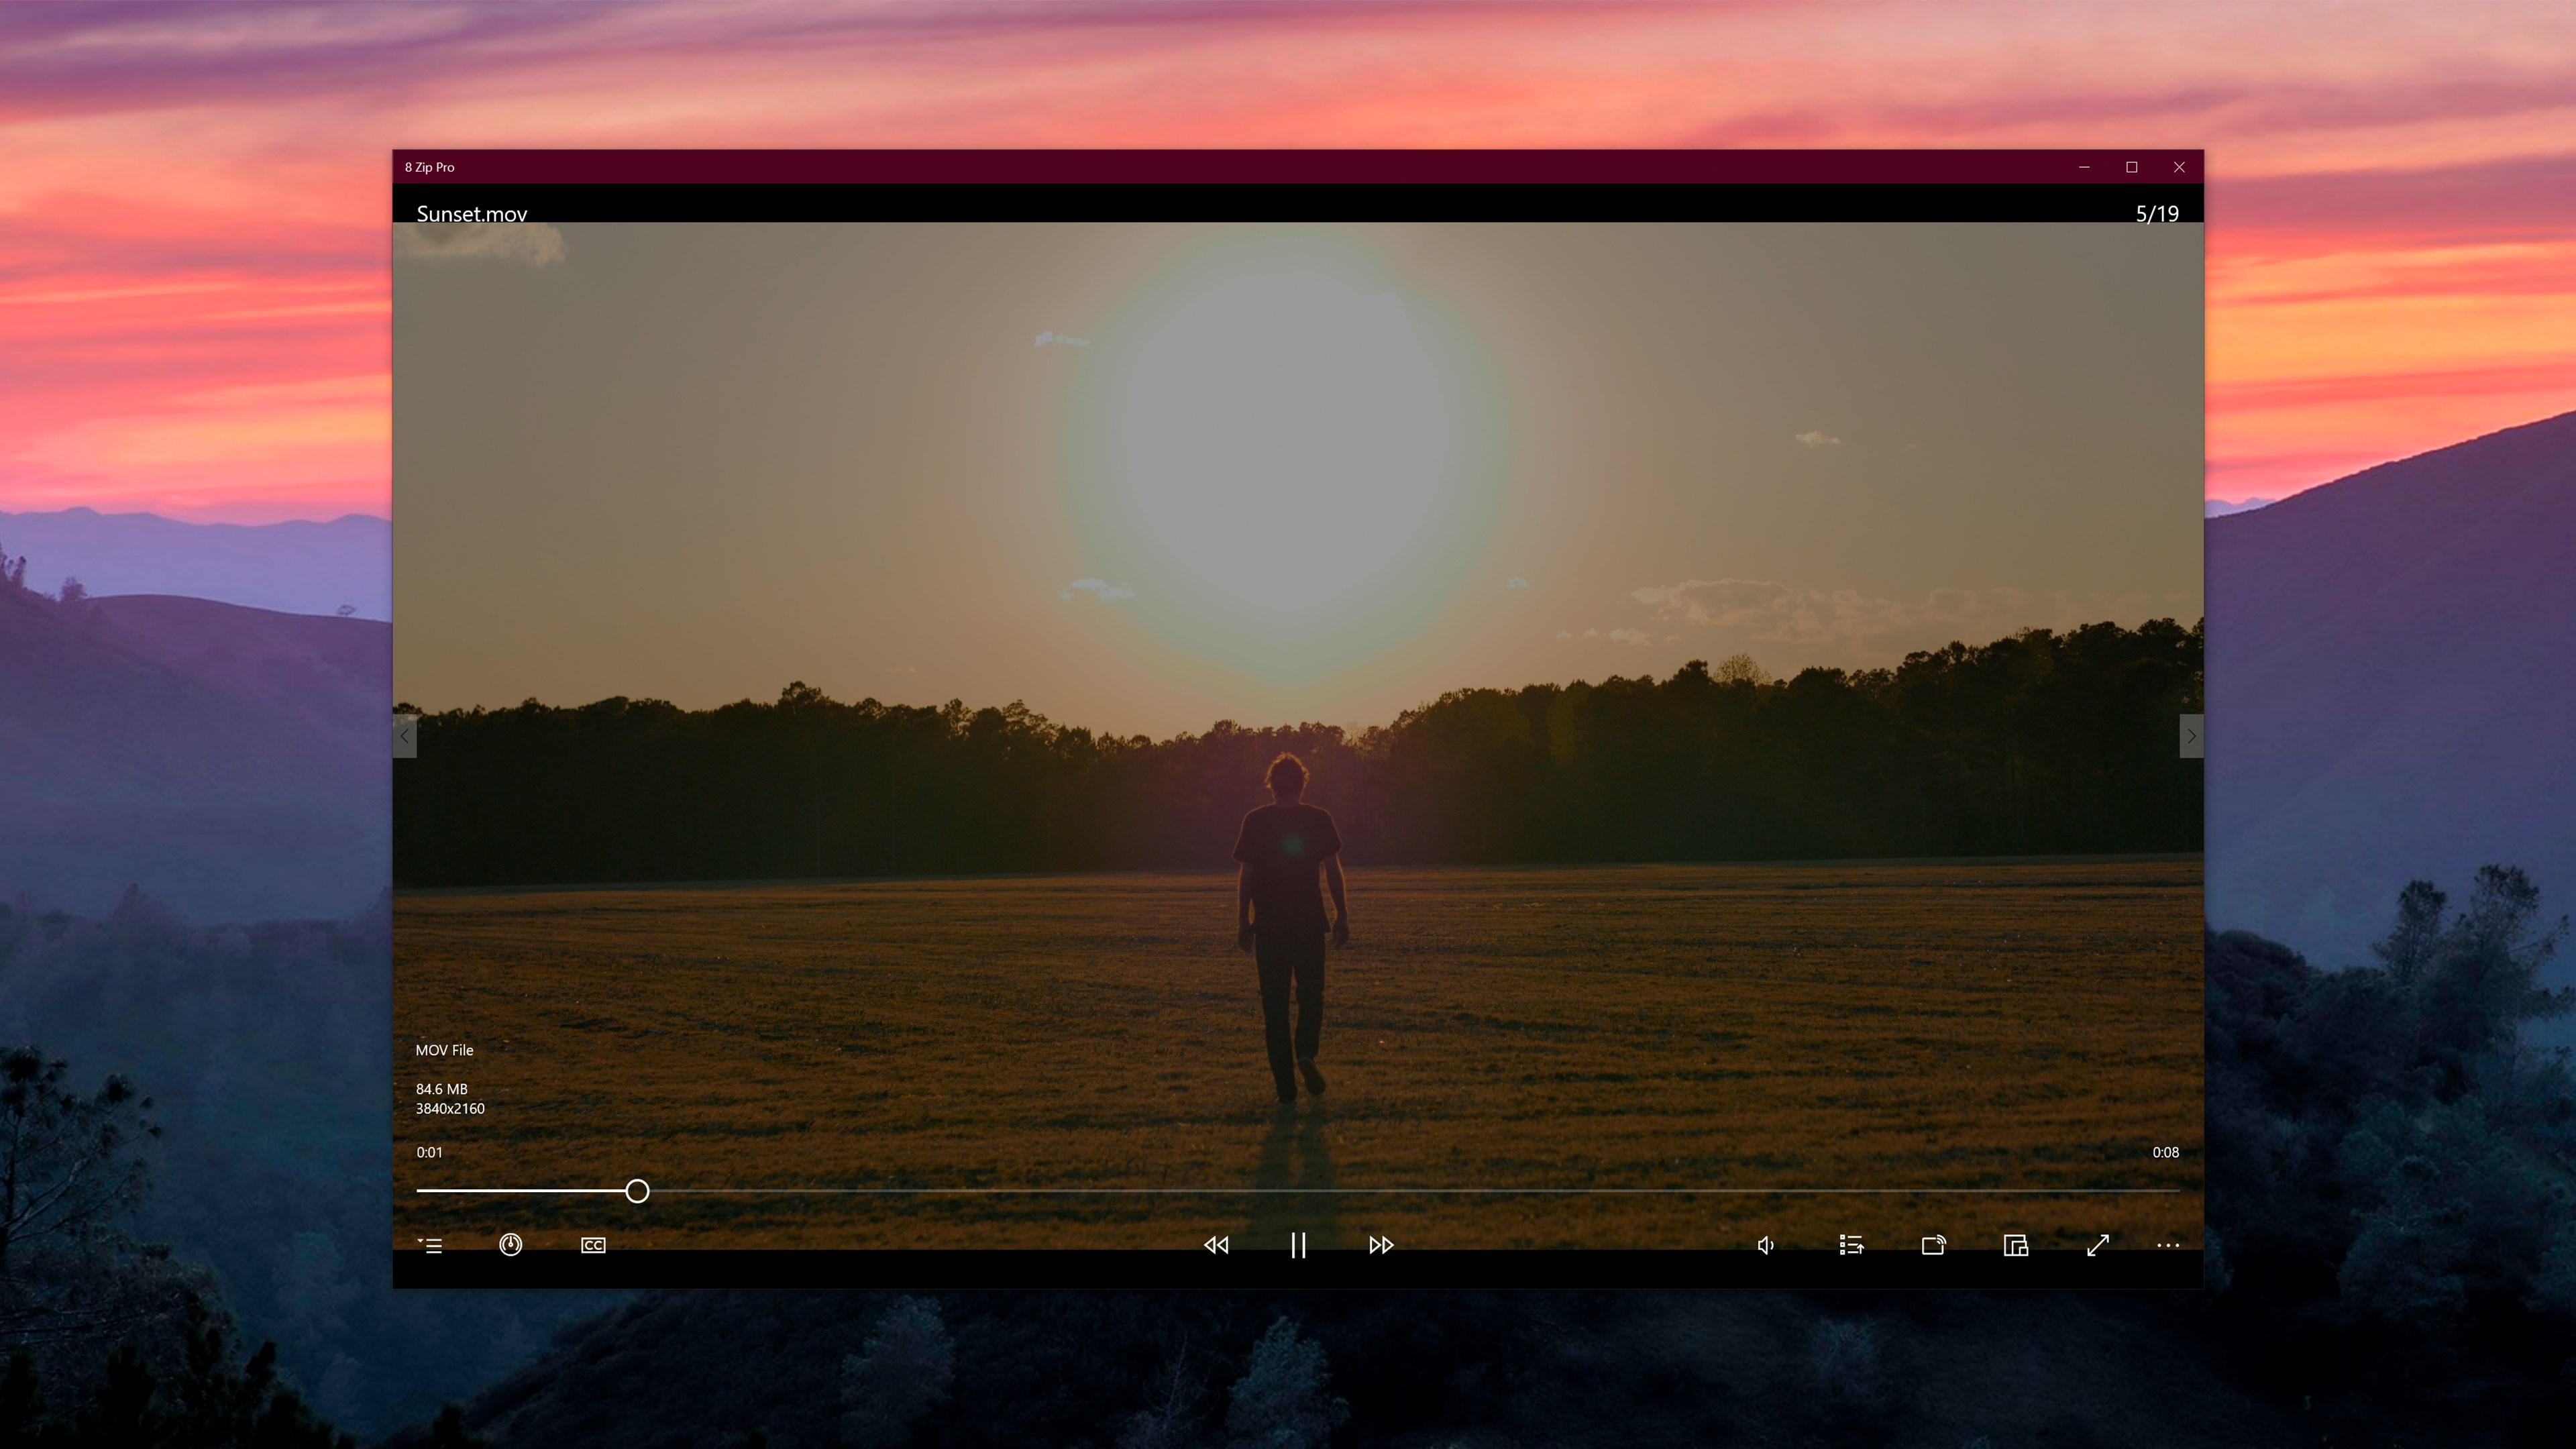Add the video to a playlist
This screenshot has width=2576, height=1449.
(x=1850, y=1245)
